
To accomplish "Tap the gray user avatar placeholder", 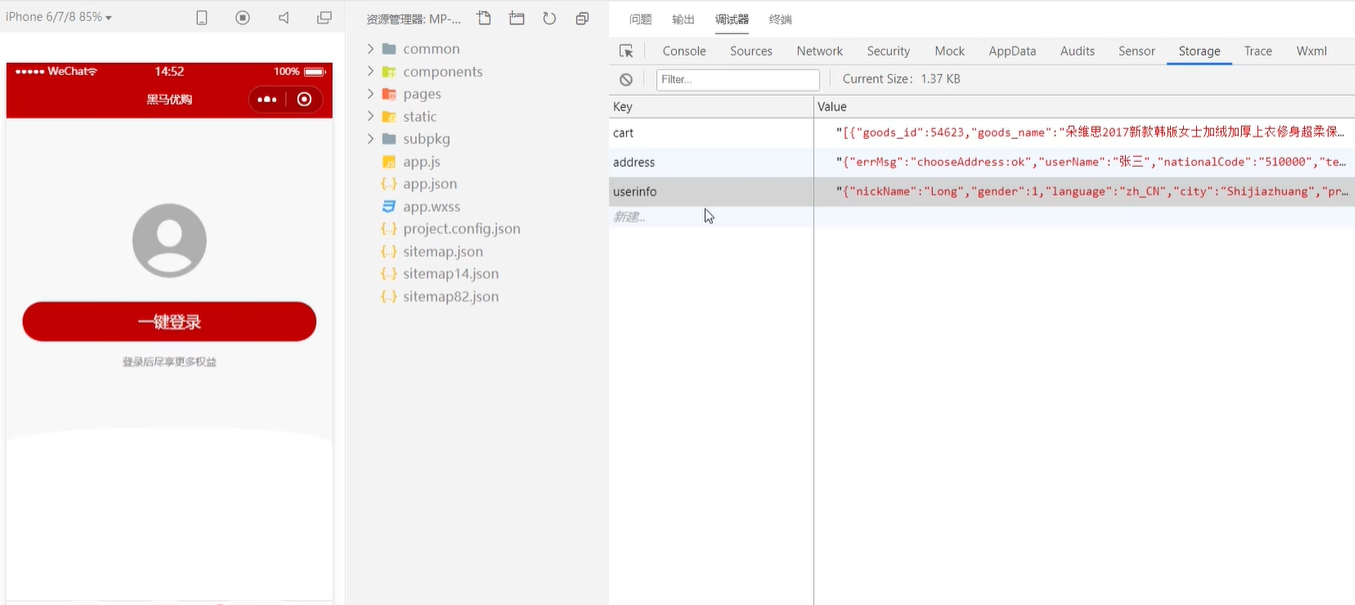I will coord(169,240).
